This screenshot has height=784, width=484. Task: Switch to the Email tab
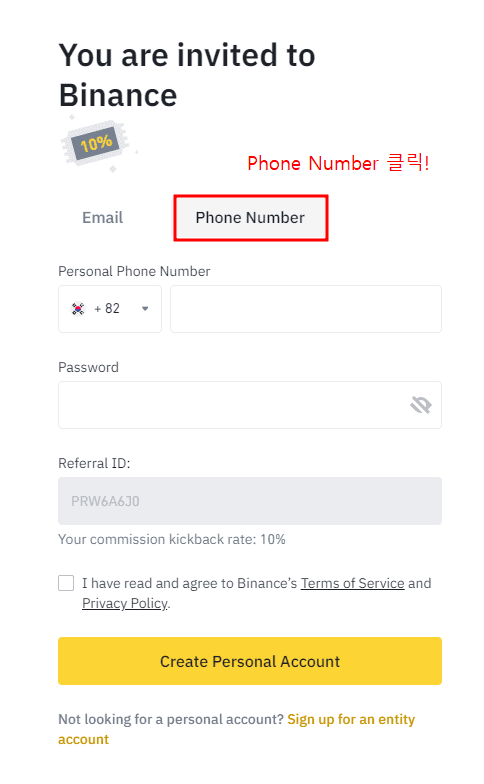(102, 218)
